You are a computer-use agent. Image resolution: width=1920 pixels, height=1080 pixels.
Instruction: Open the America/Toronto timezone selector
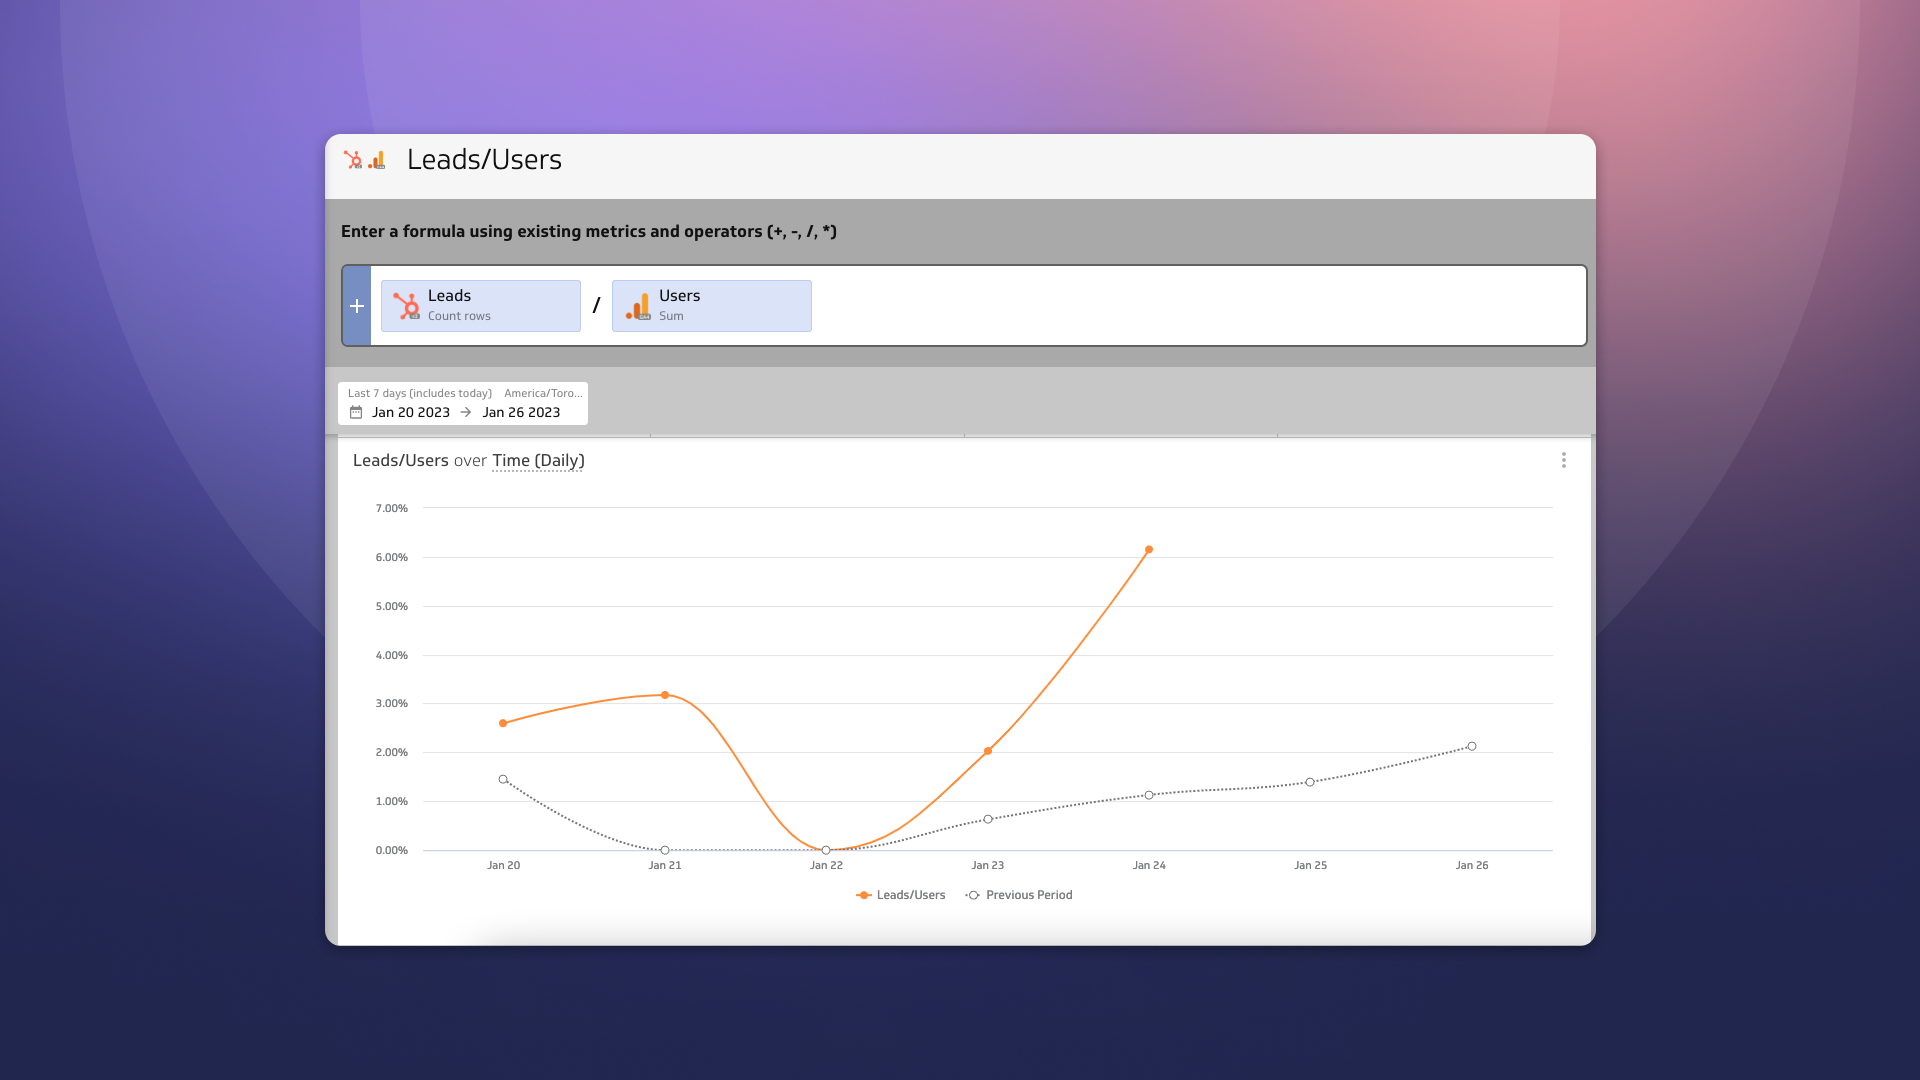[544, 393]
